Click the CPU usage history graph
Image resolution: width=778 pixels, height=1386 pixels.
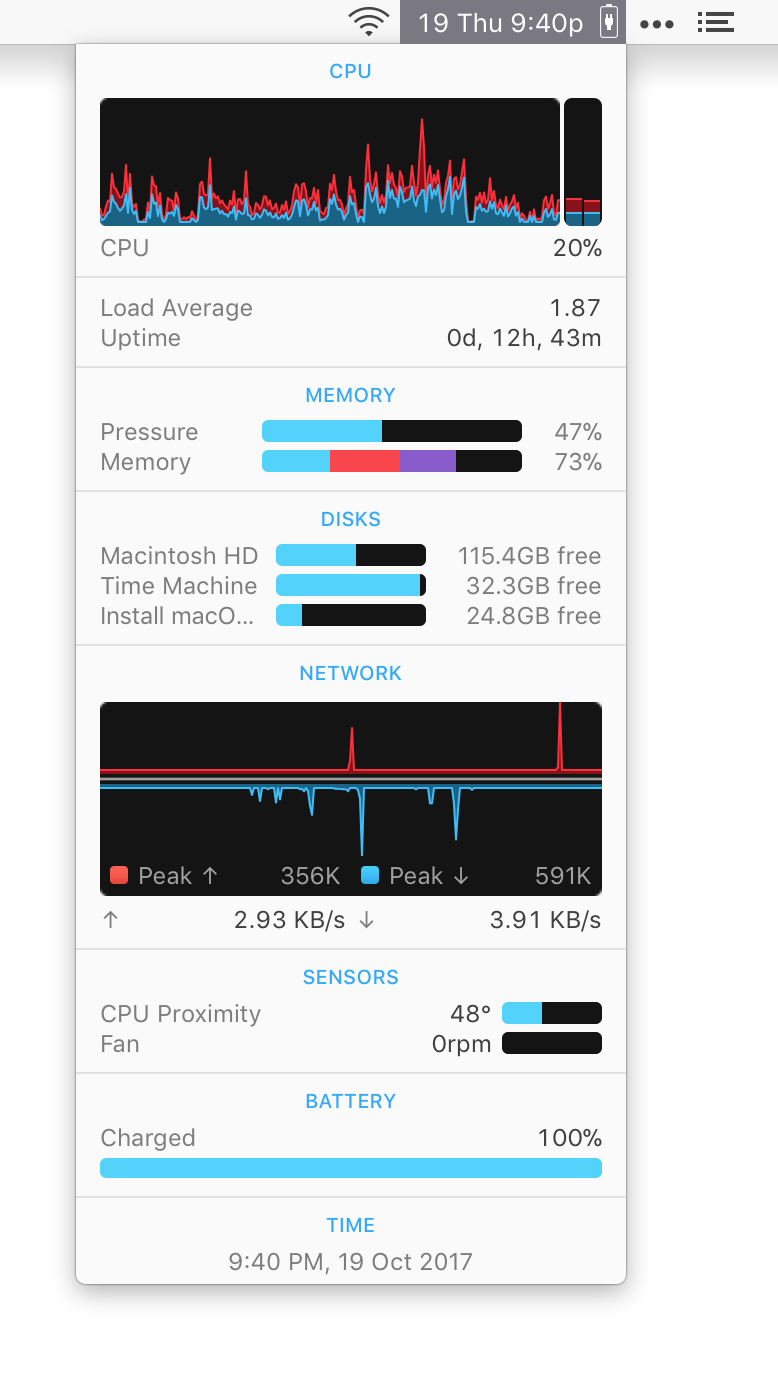click(330, 160)
